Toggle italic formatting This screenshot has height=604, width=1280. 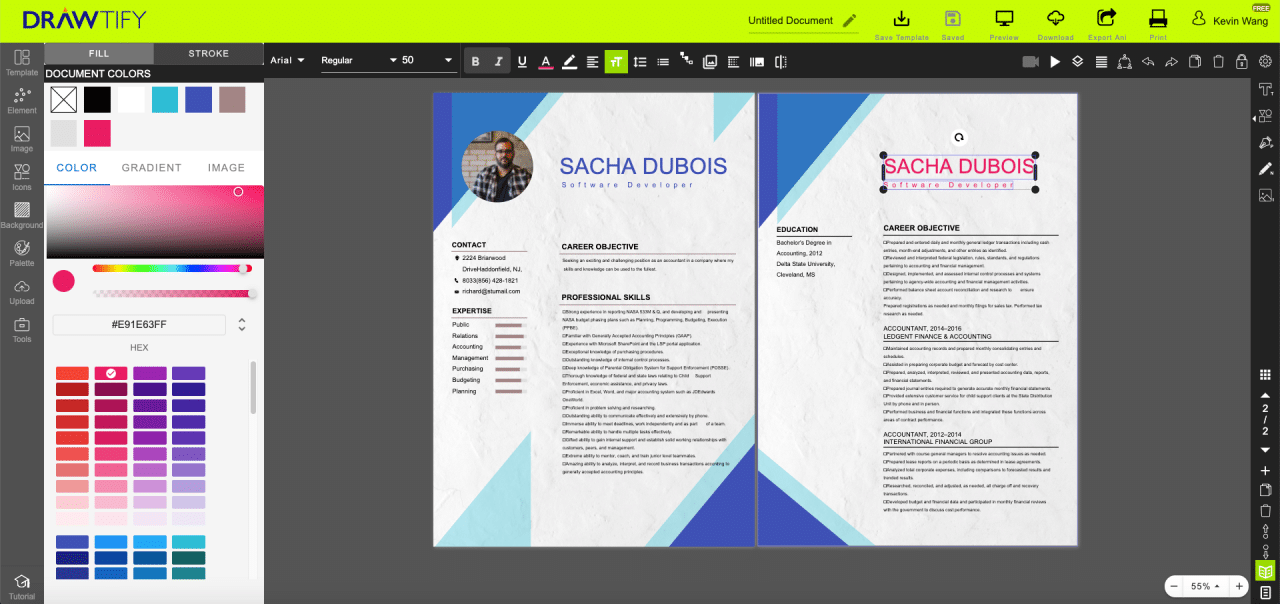pyautogui.click(x=498, y=60)
